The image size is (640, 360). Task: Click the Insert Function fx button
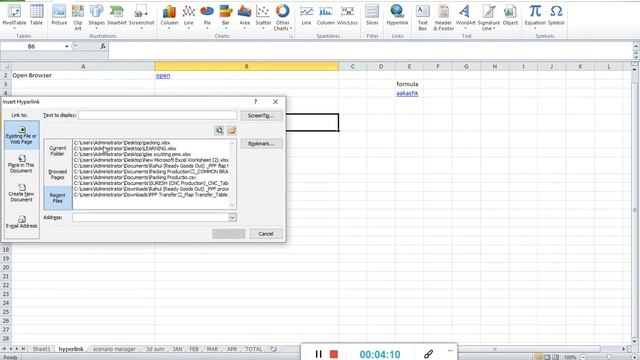pyautogui.click(x=103, y=47)
